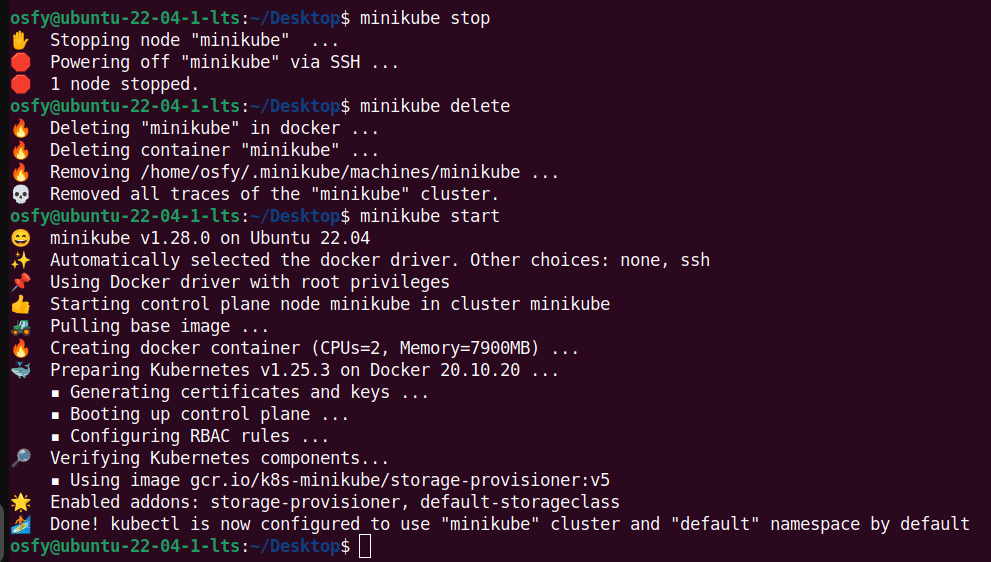Click the whale emoji beside Preparing Kubernetes
Screen dimensions: 991x562
click(x=20, y=370)
